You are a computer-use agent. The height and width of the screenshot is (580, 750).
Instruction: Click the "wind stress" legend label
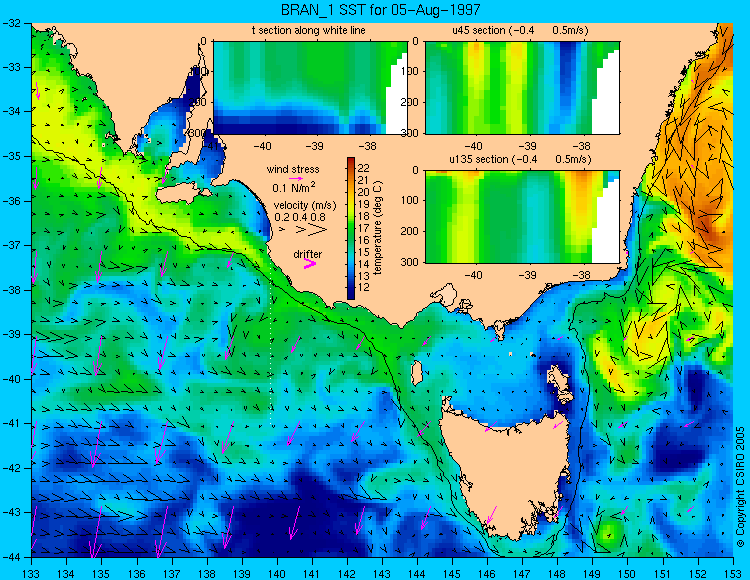293,169
